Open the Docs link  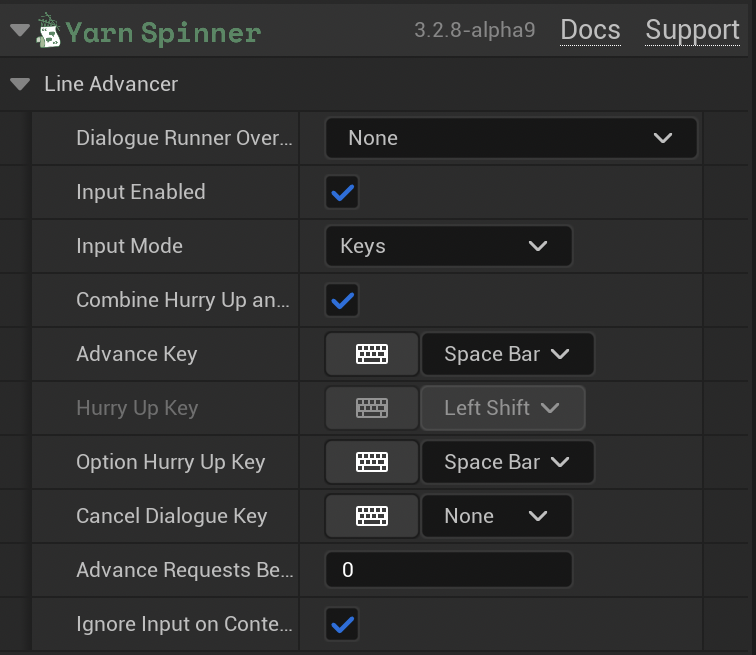point(590,30)
